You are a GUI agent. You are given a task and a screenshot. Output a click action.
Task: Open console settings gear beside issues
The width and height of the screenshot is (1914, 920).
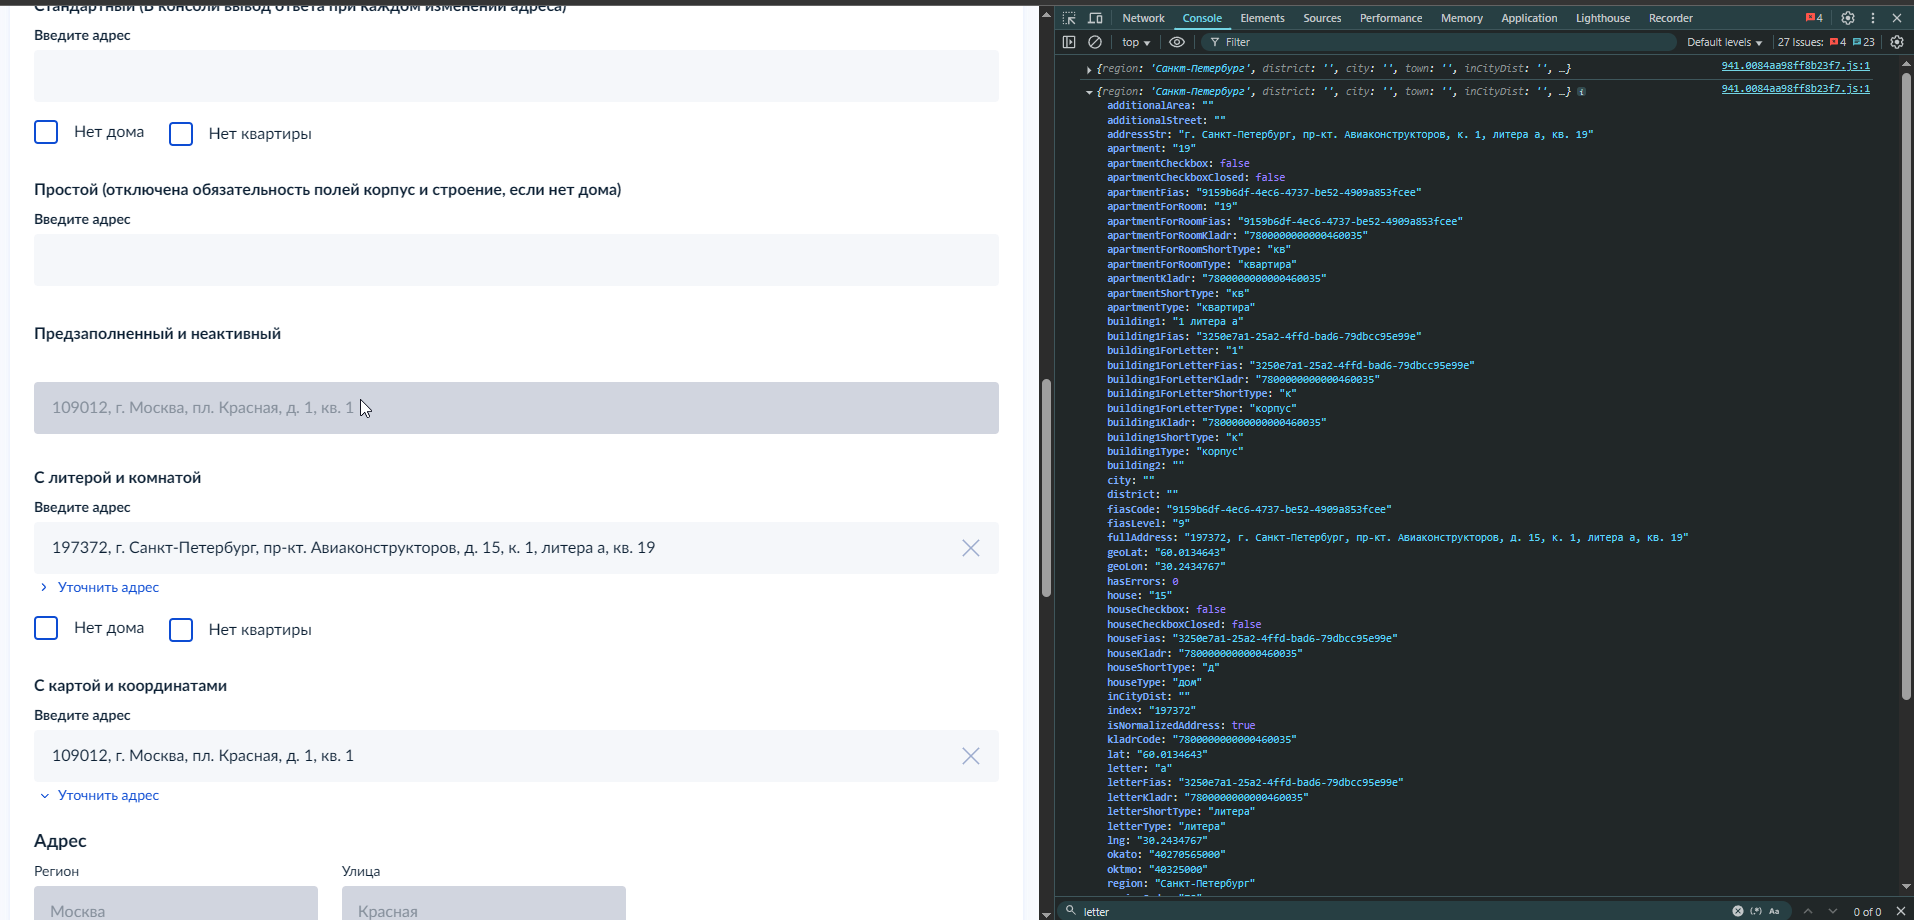click(x=1897, y=42)
